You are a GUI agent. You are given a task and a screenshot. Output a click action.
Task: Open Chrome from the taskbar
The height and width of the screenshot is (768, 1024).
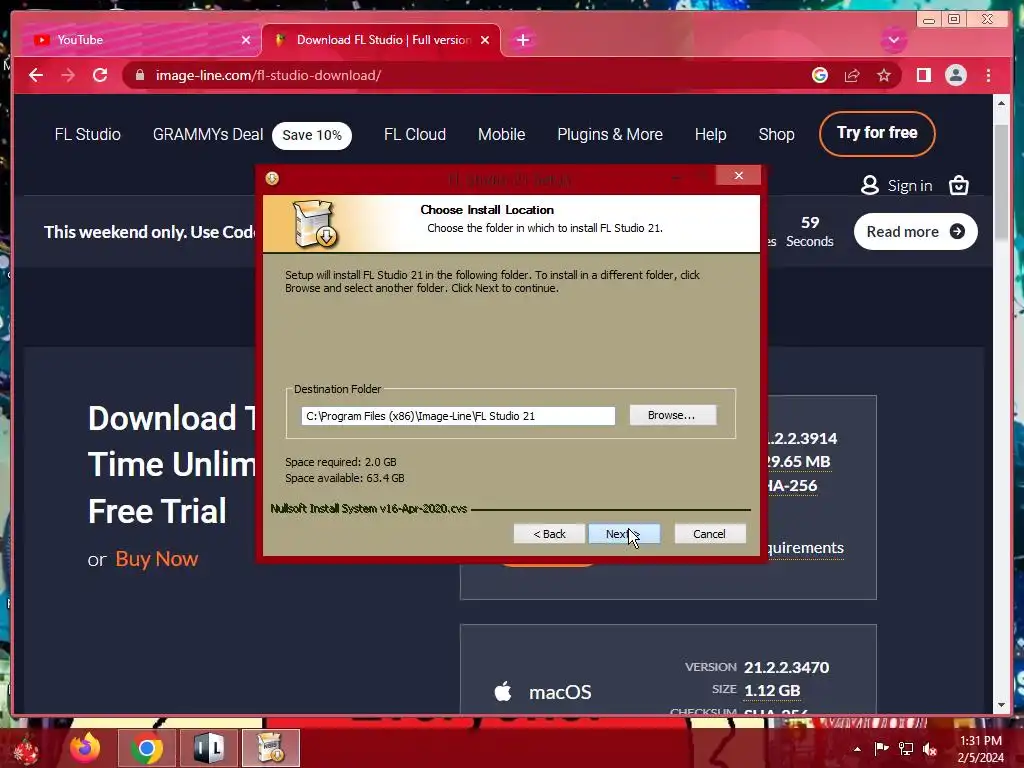coord(146,748)
